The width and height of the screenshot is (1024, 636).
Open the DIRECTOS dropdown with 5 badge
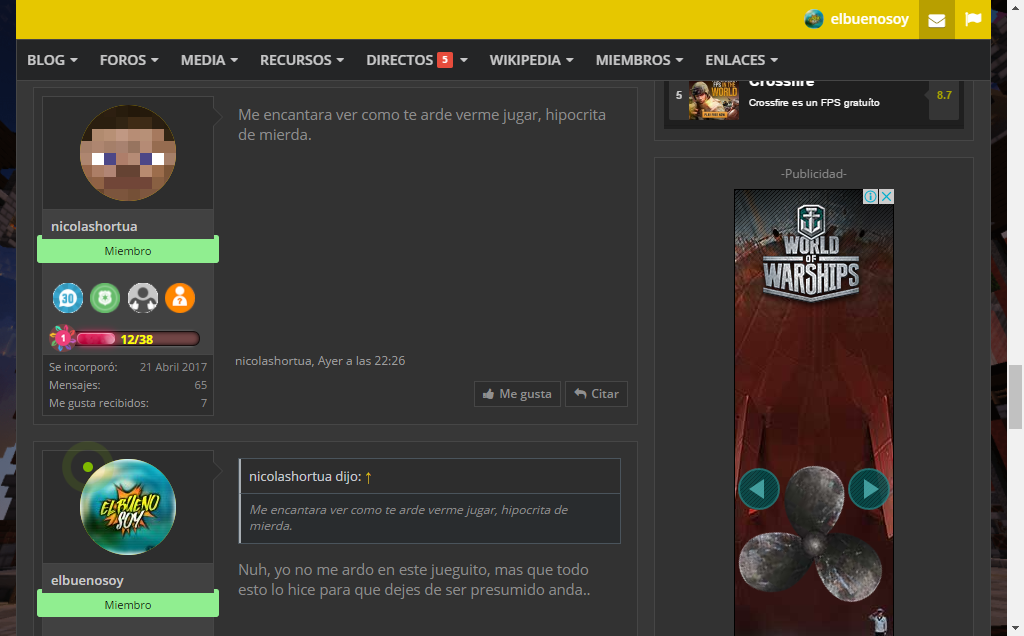(416, 60)
